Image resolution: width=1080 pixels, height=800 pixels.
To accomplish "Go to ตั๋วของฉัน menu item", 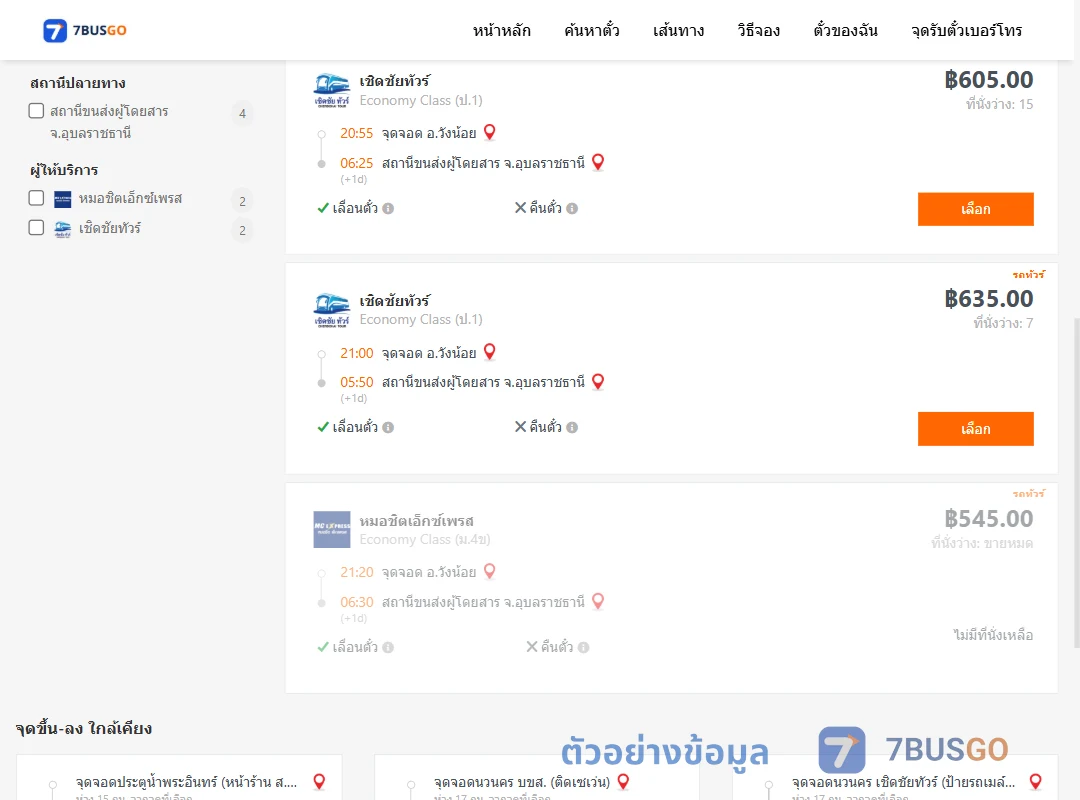I will [845, 30].
